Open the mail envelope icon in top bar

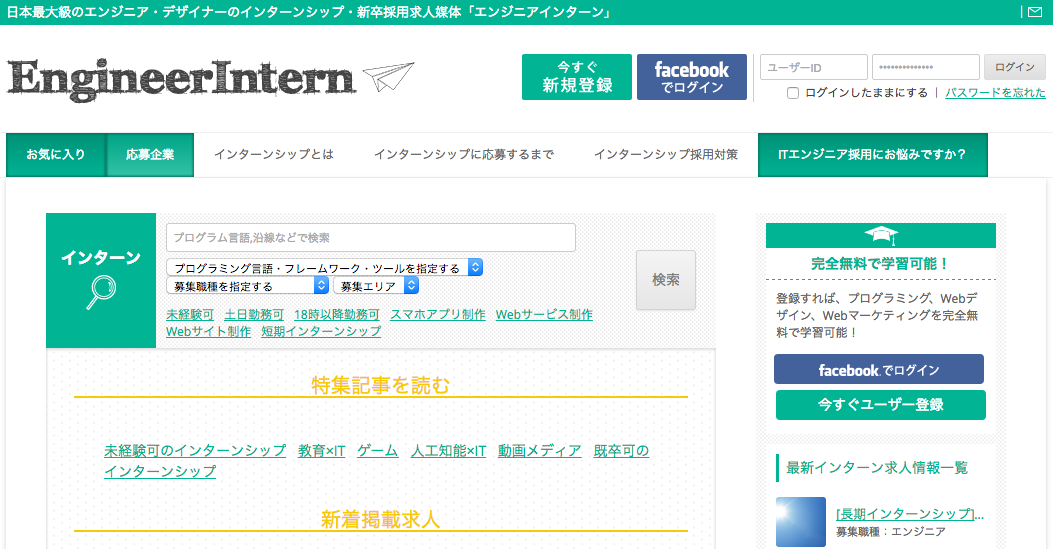[1034, 12]
